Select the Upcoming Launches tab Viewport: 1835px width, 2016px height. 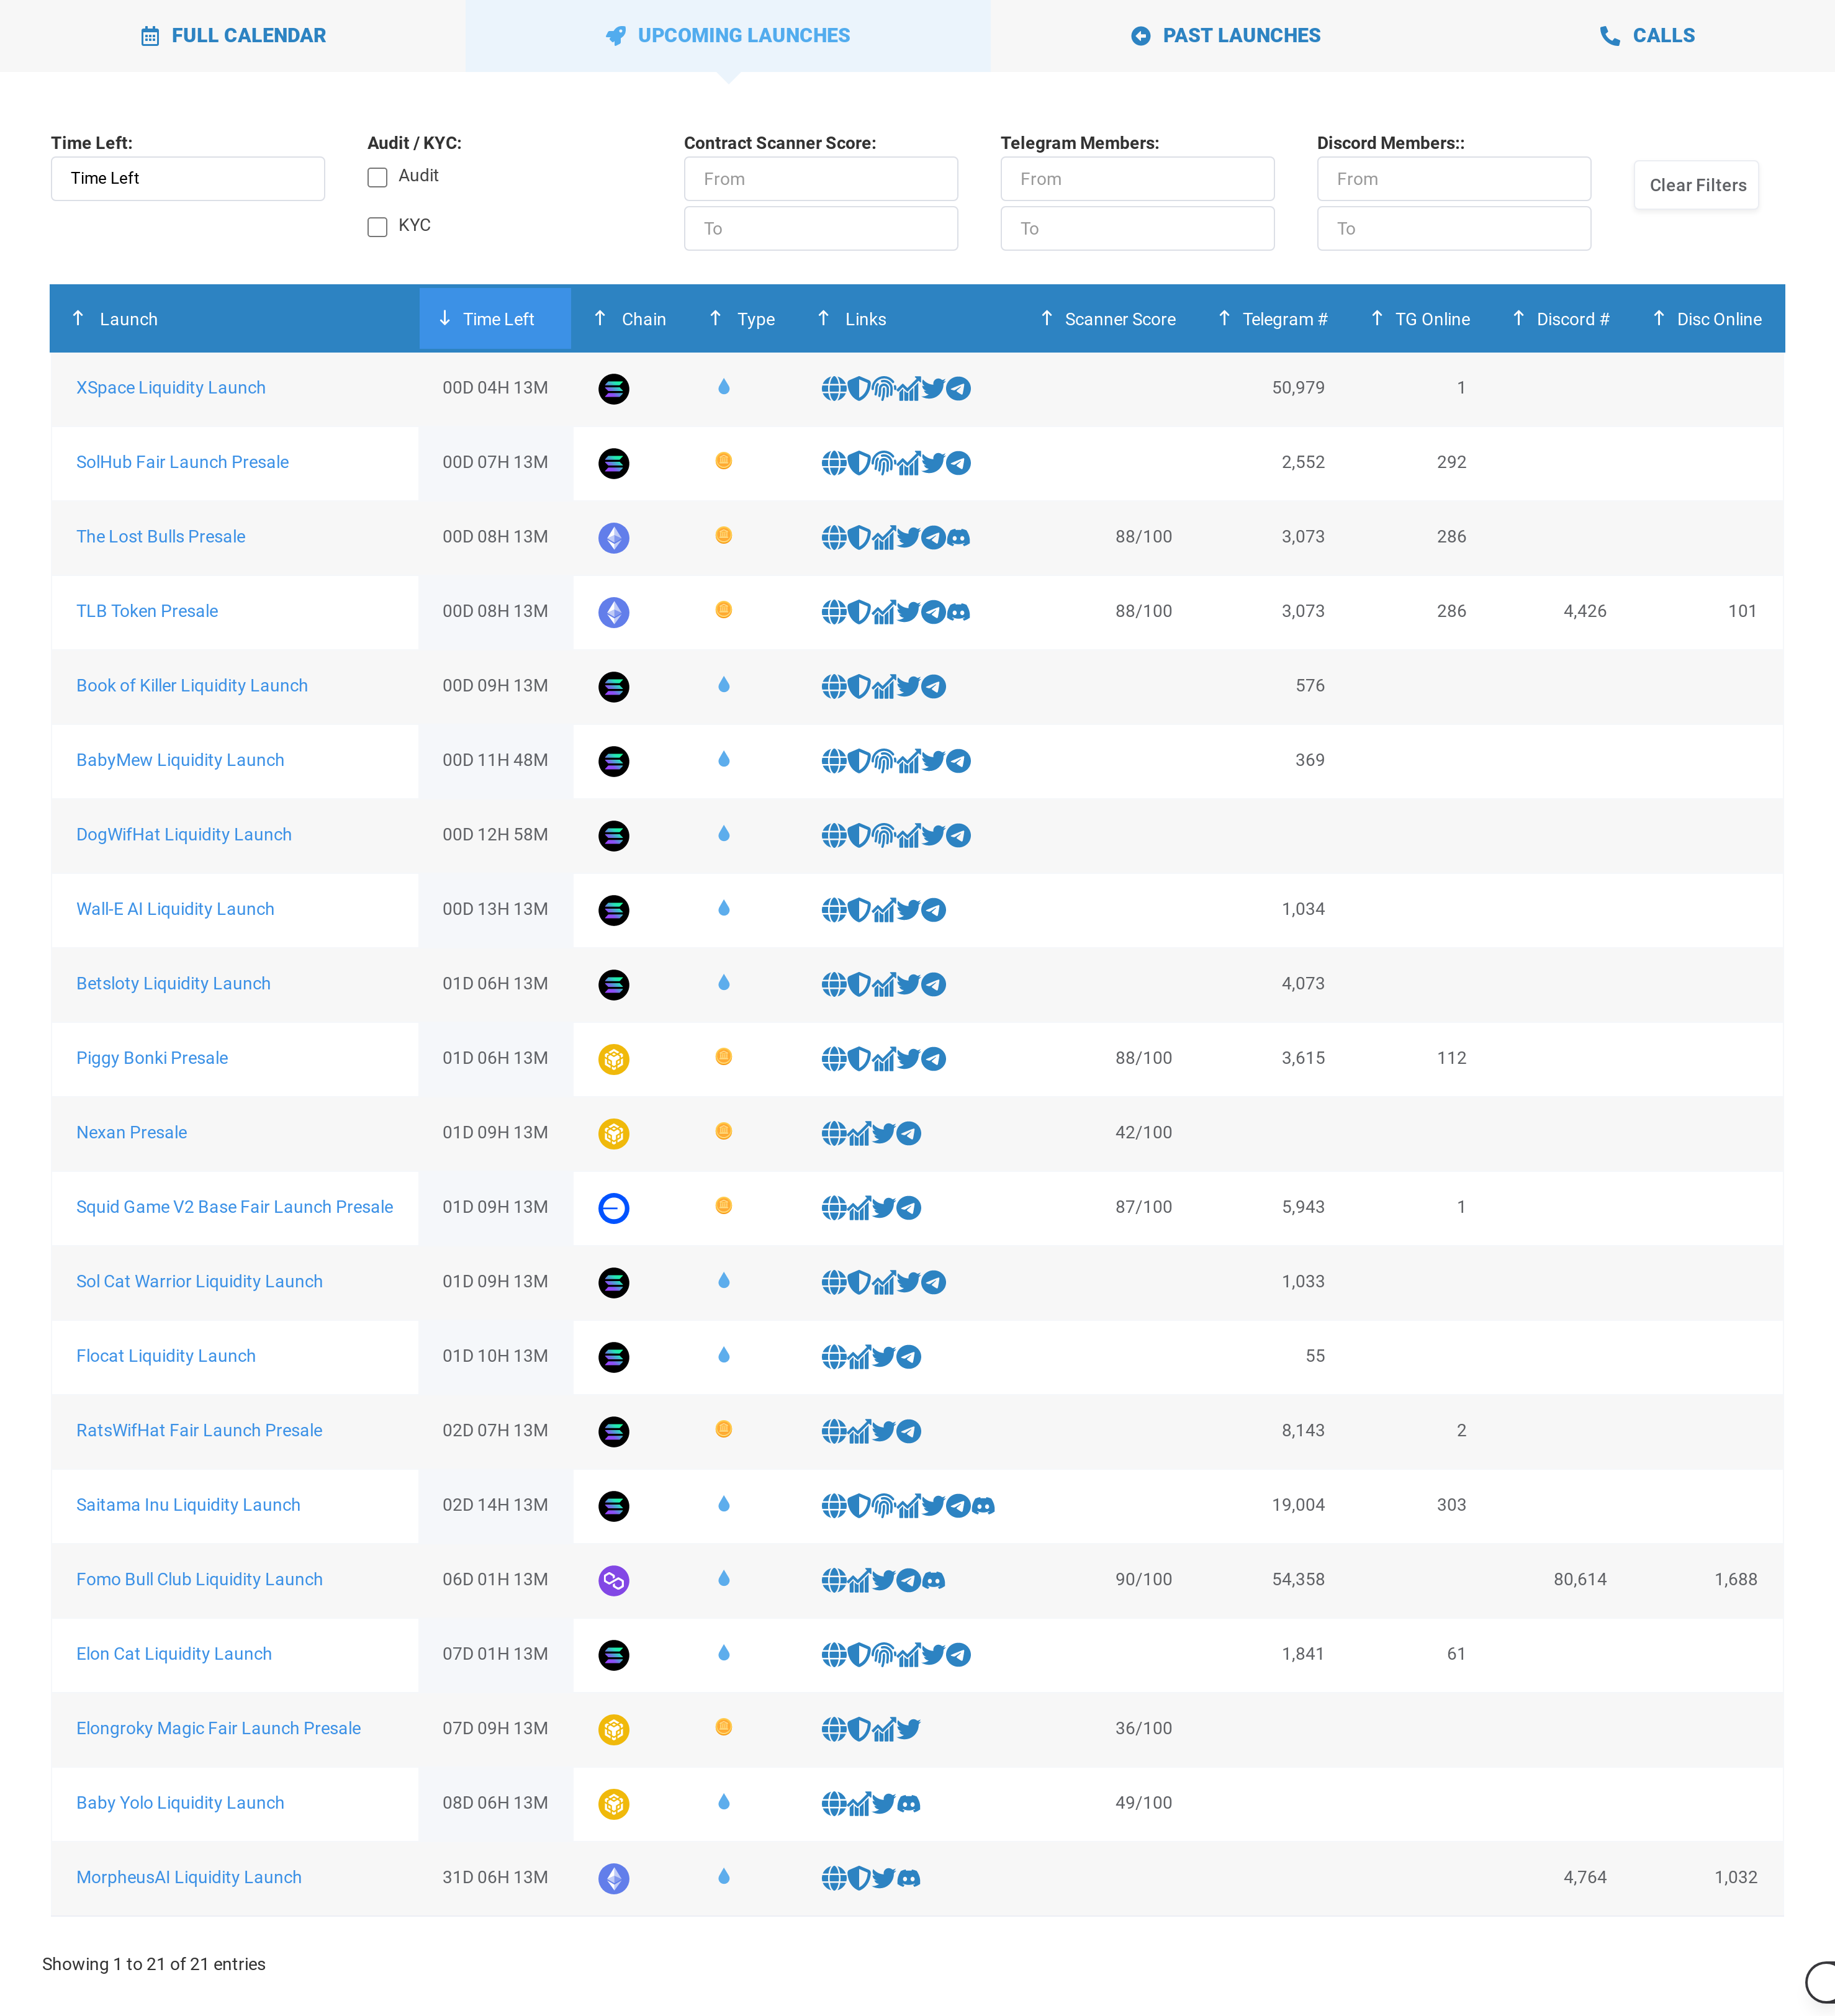coord(728,36)
